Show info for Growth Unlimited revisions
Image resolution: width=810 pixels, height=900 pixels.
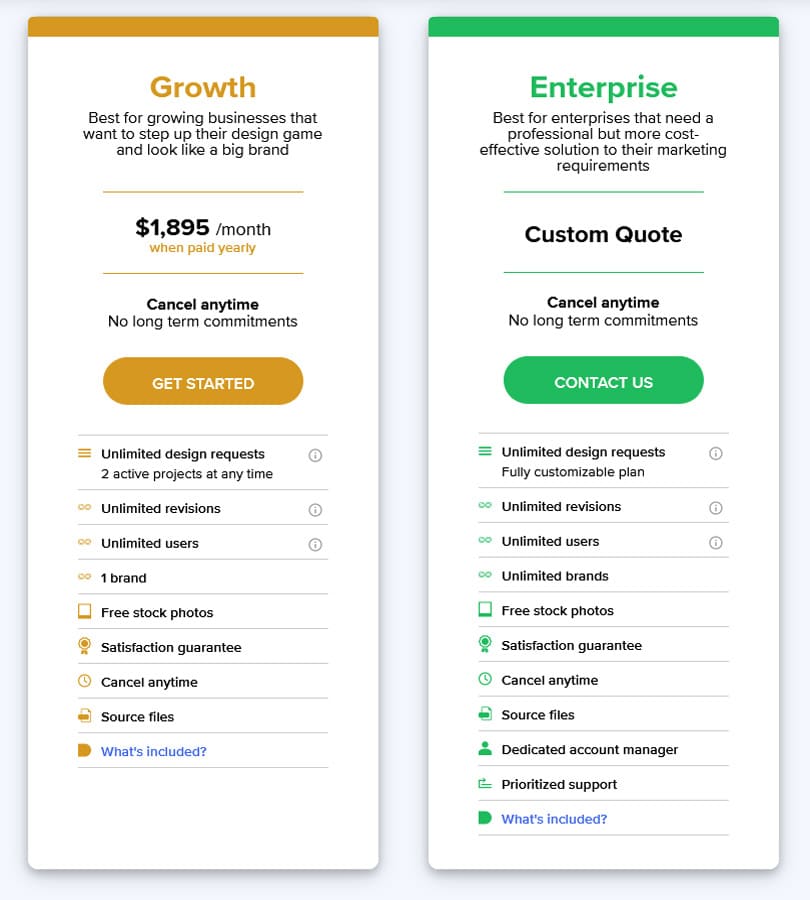pos(315,510)
